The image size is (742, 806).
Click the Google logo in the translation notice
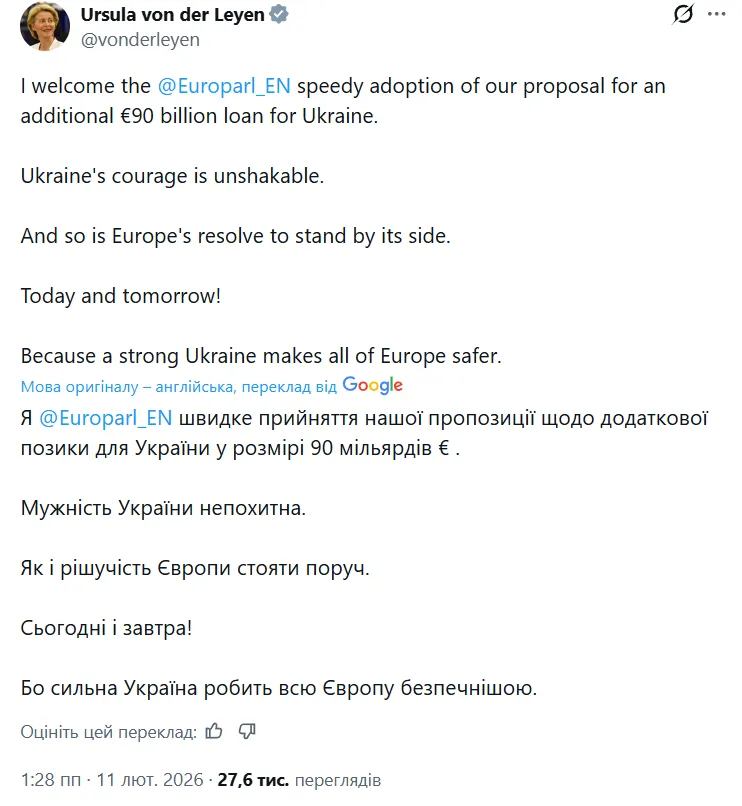371,384
